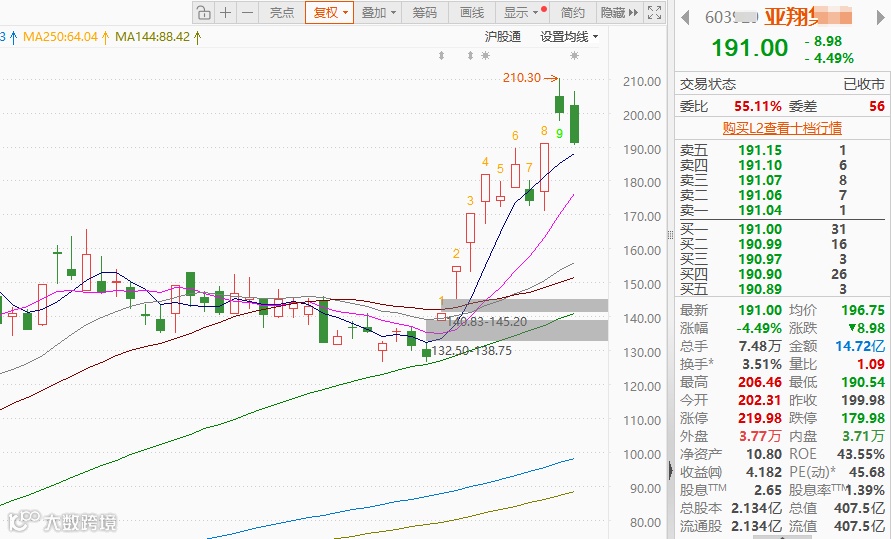Click sell-one price 191.04
Image resolution: width=891 pixels, height=539 pixels.
pyautogui.click(x=760, y=210)
